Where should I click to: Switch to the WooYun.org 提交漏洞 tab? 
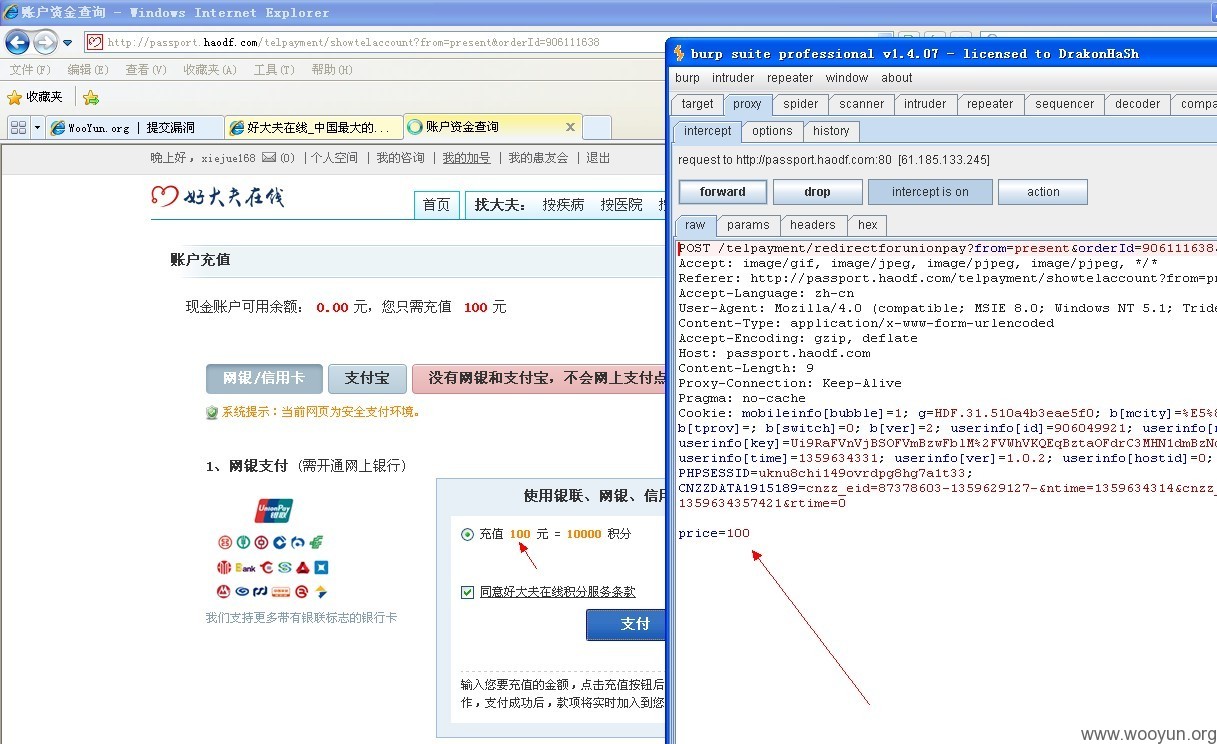tap(135, 128)
